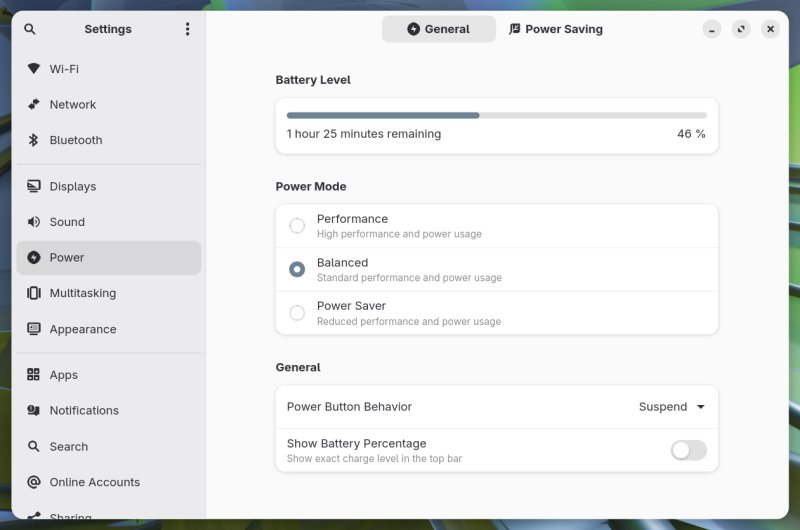Select the Performance power mode radio

[x=297, y=225]
